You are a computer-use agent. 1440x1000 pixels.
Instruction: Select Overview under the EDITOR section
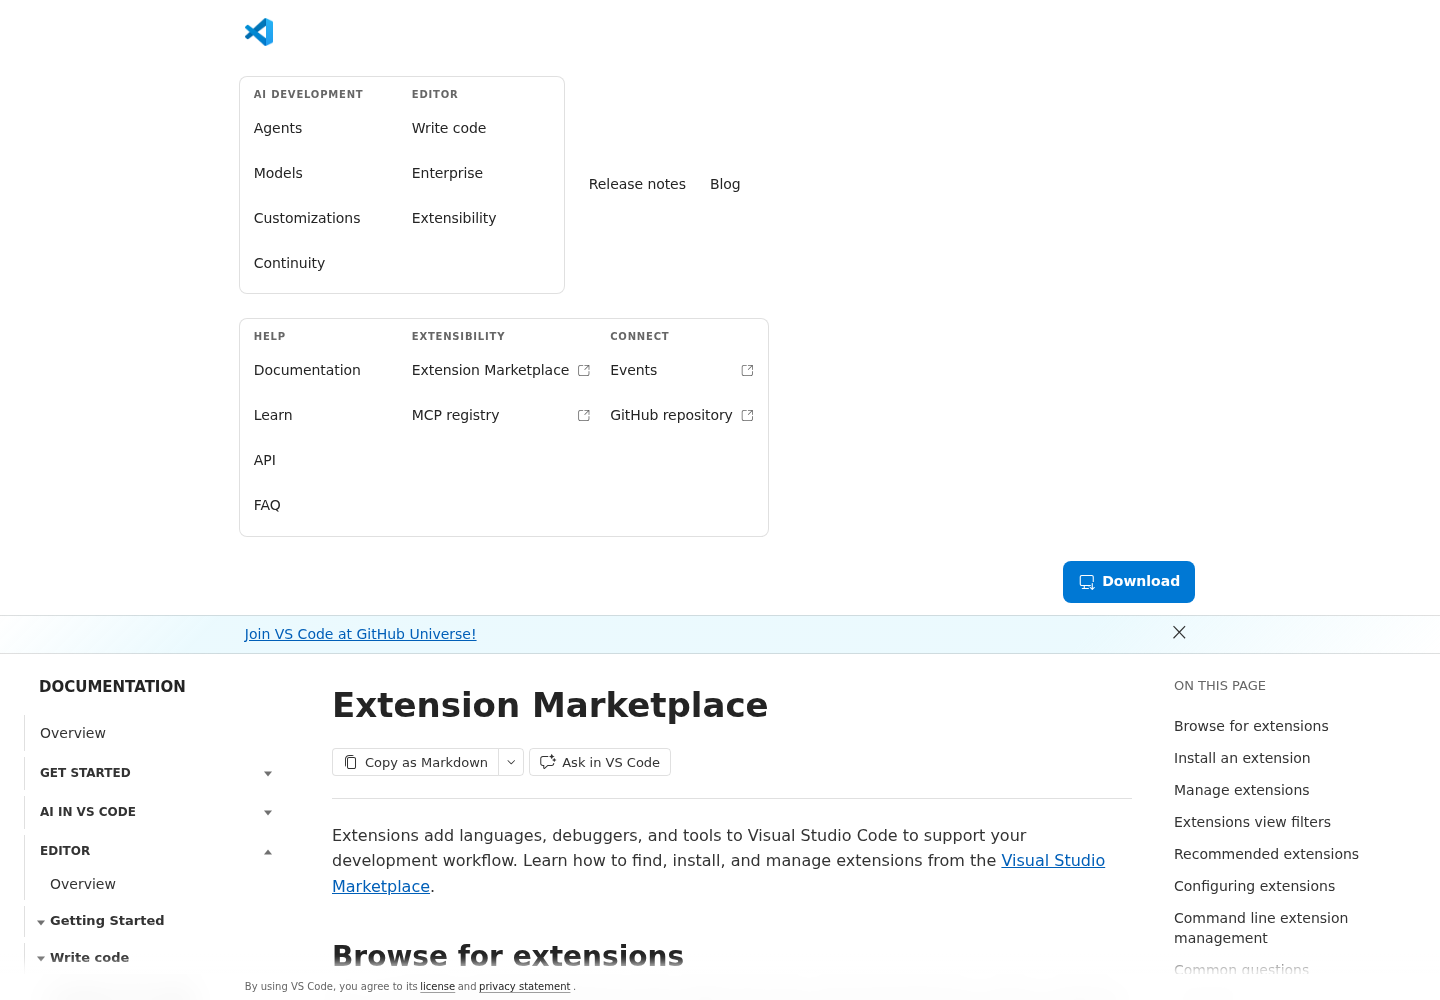tap(83, 884)
